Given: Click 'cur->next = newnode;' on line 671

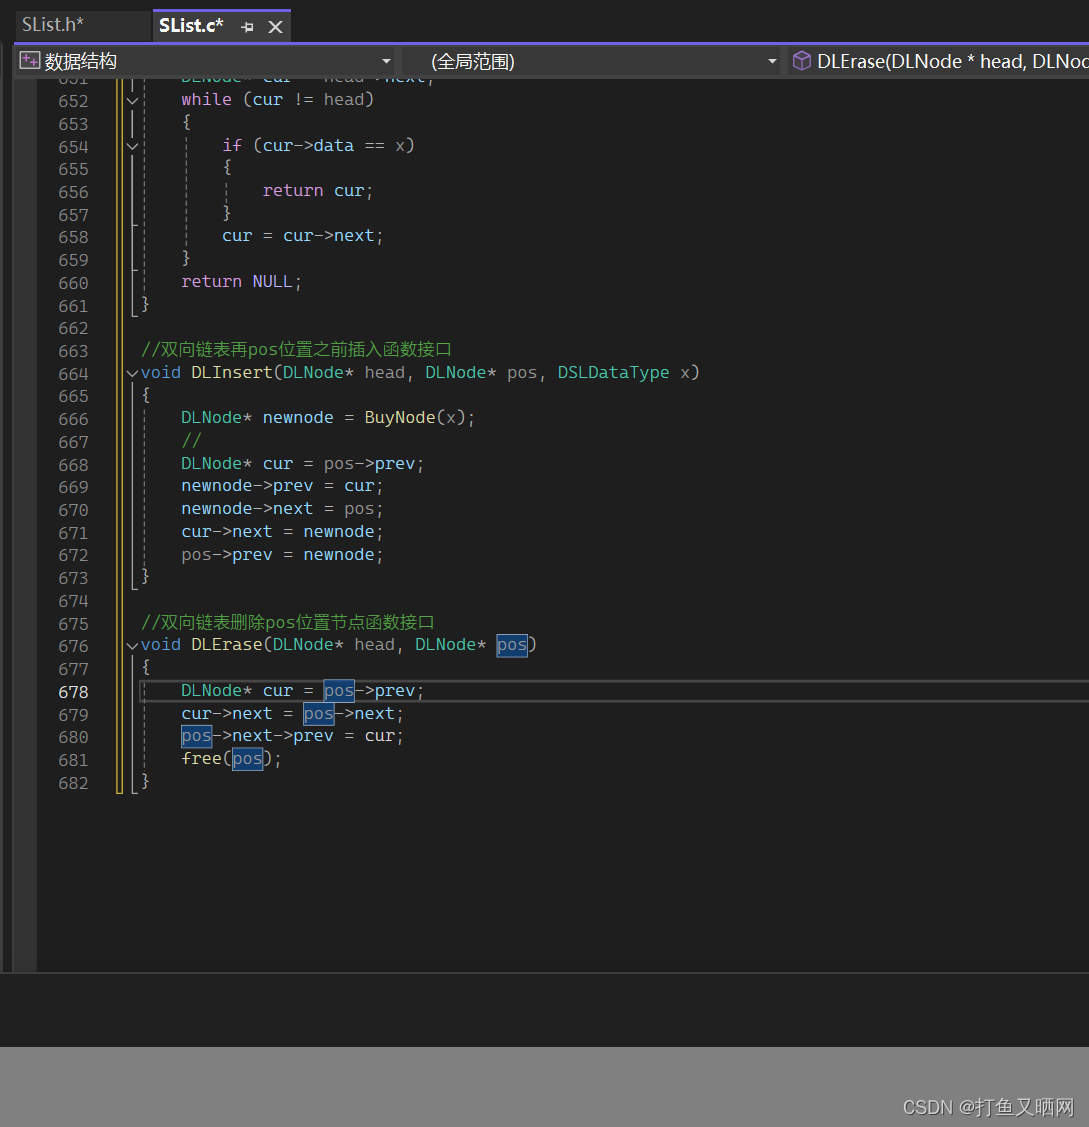Looking at the screenshot, I should click(282, 532).
